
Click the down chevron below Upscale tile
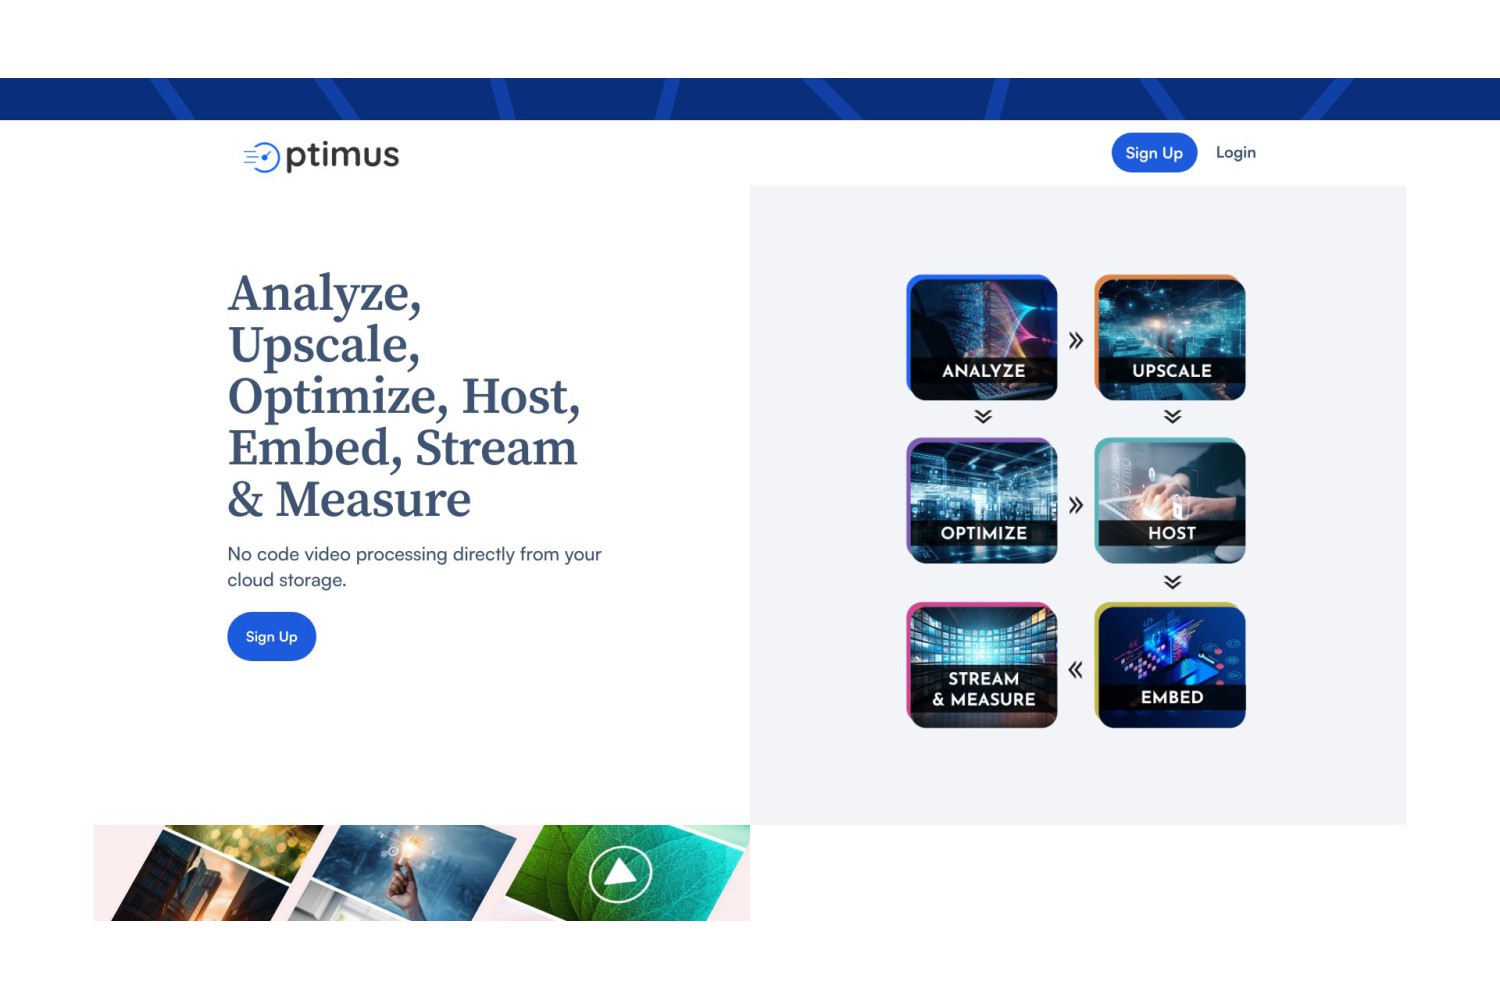click(x=1172, y=416)
